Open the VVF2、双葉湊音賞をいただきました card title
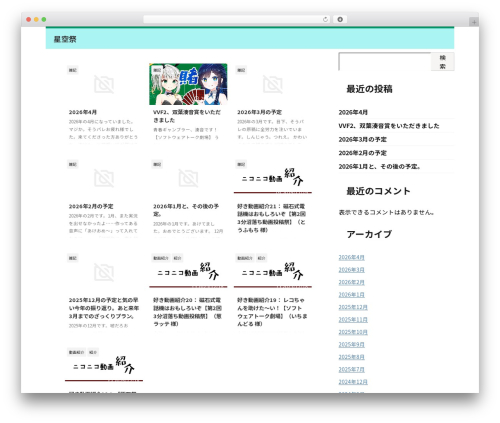The height and width of the screenshot is (423, 500). tap(187, 116)
